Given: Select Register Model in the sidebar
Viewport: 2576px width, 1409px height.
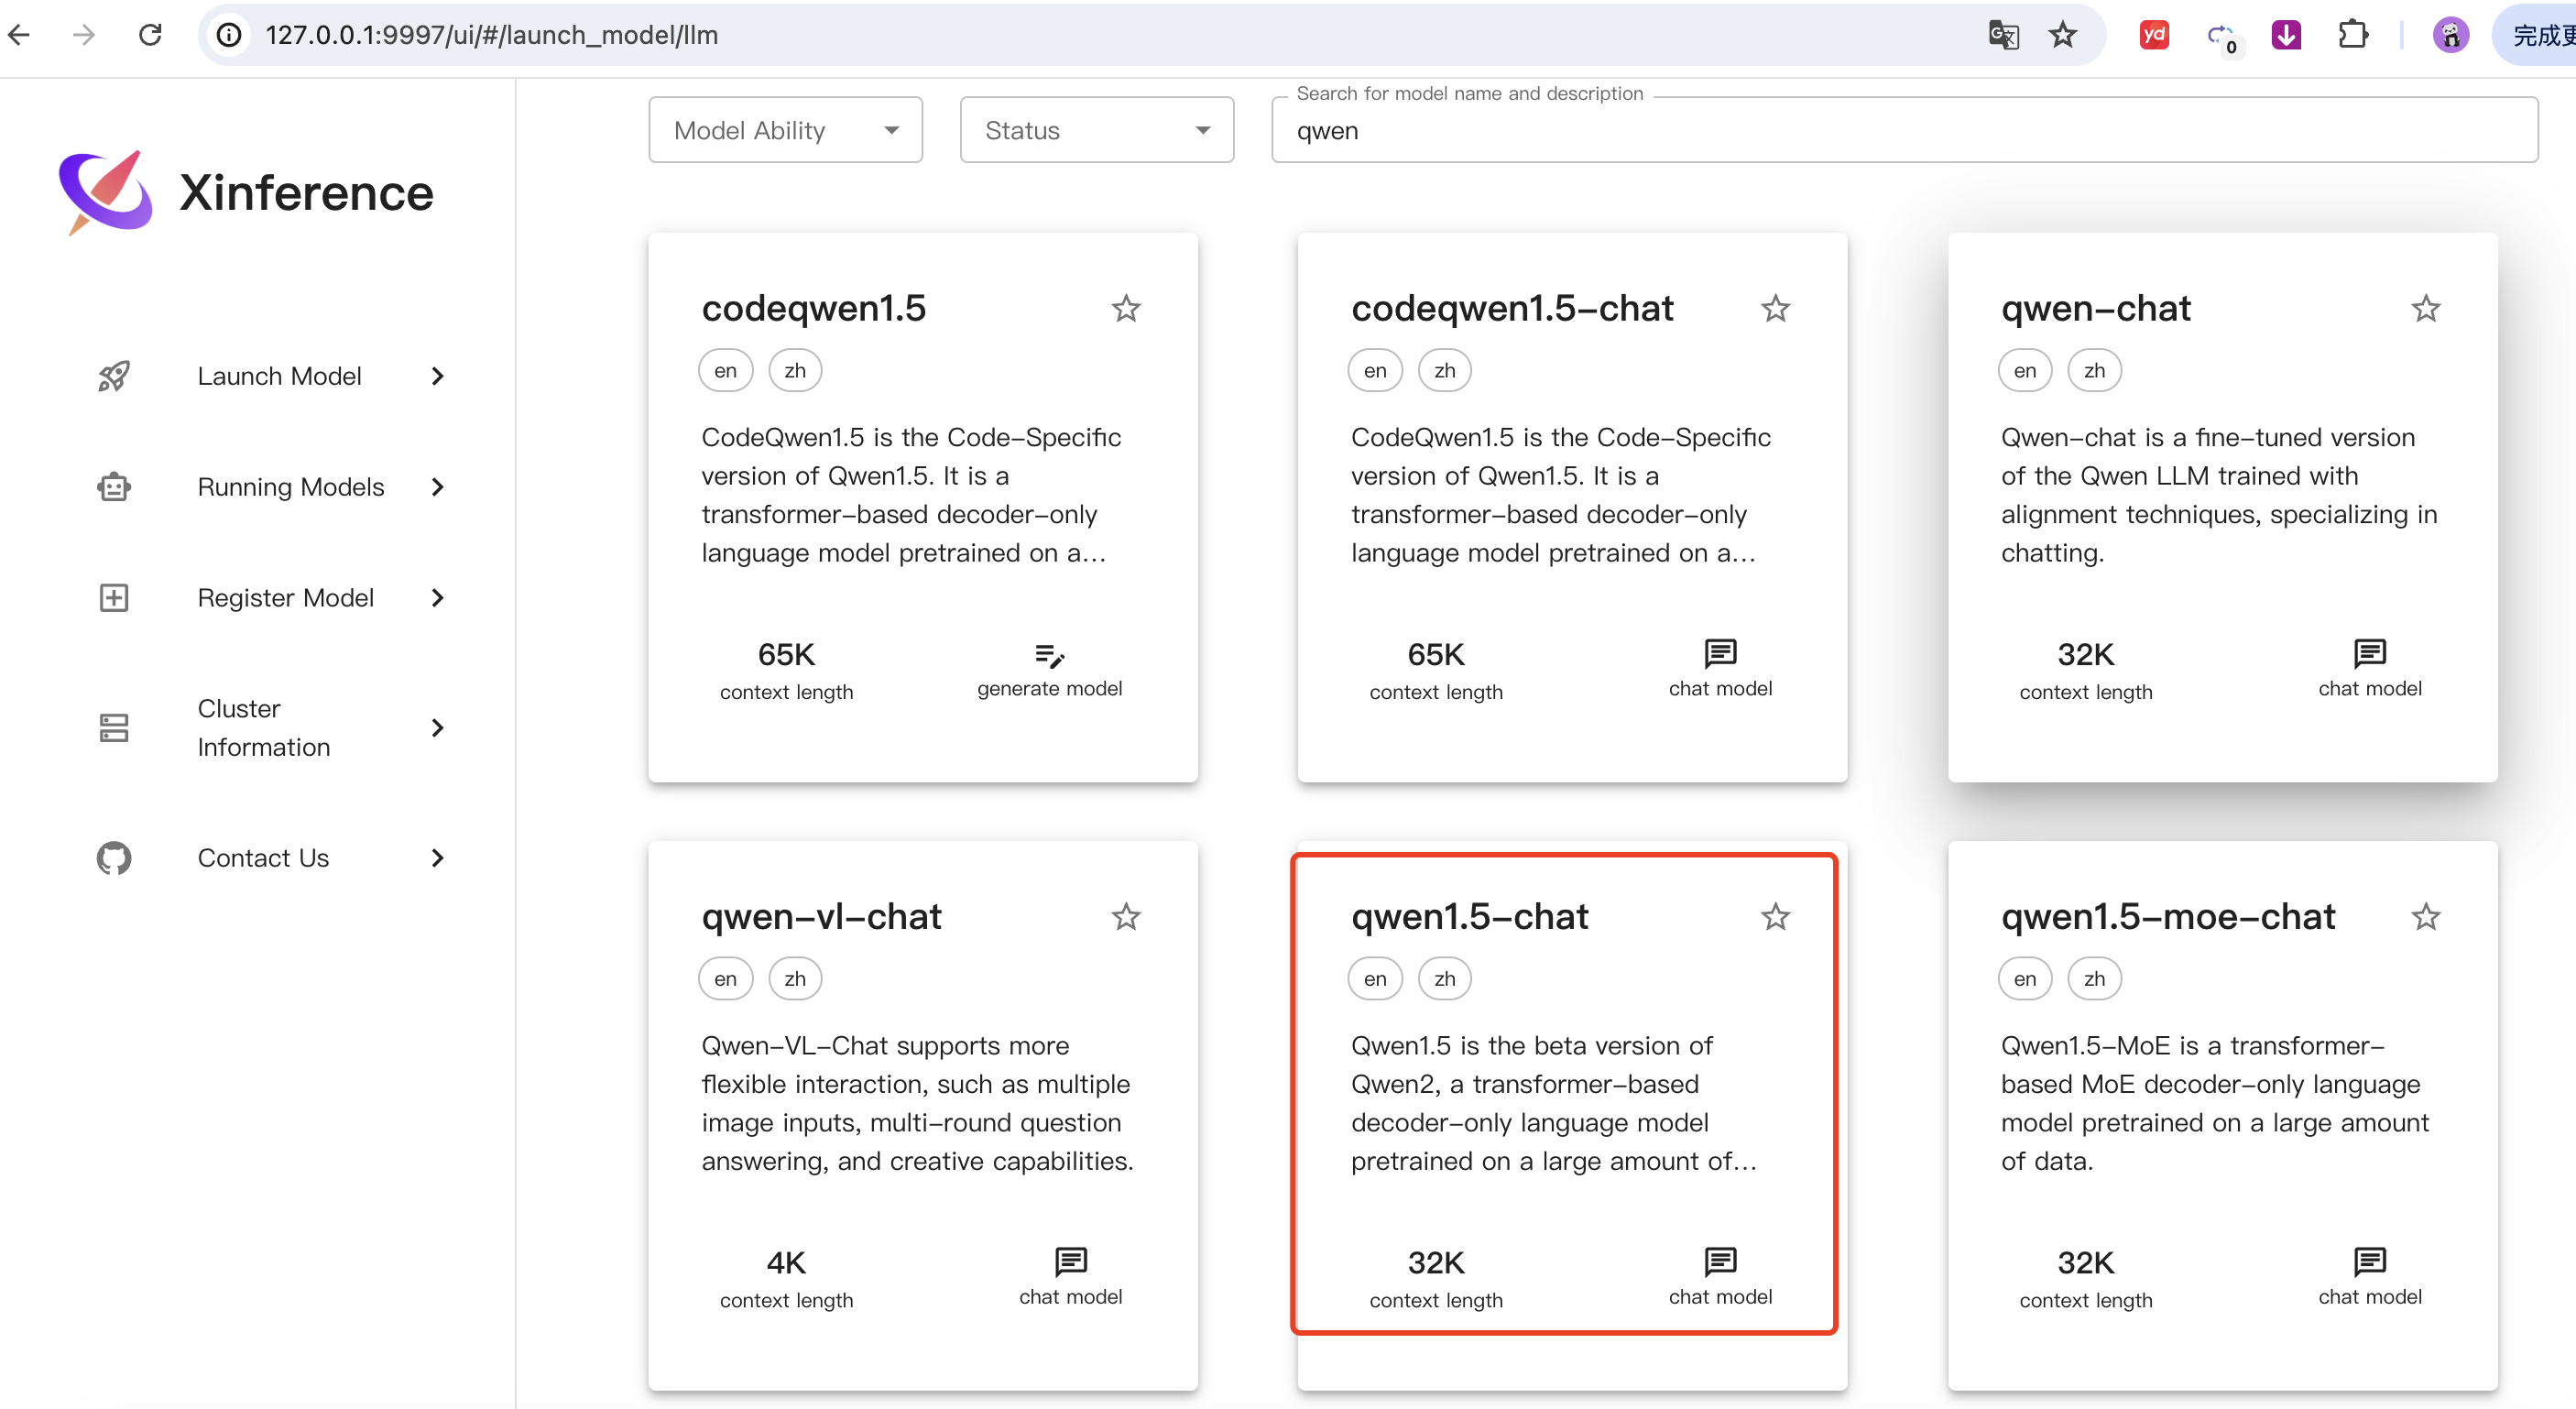Looking at the screenshot, I should (285, 598).
